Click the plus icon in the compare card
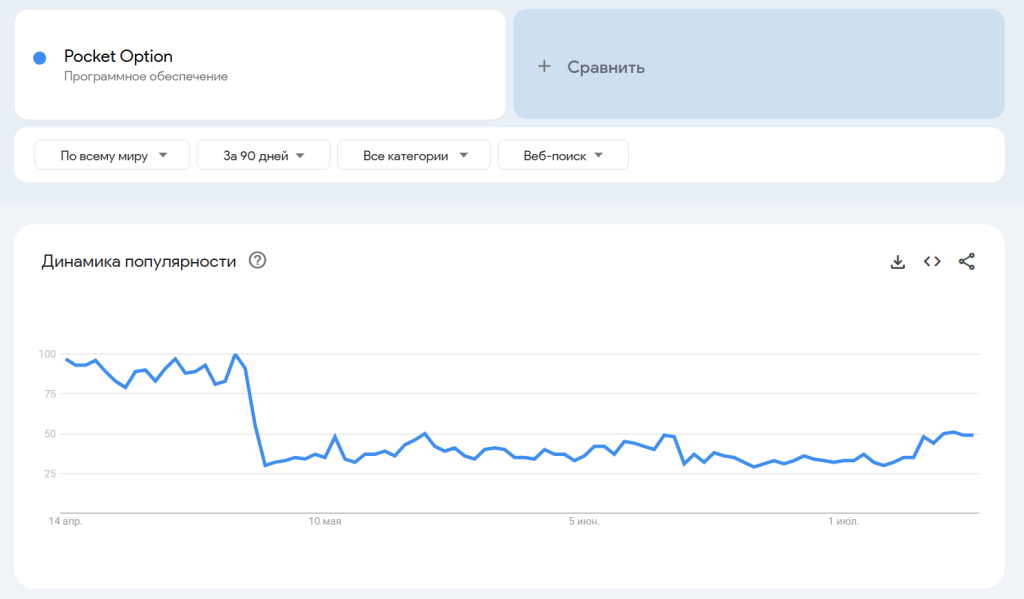Screen dimensions: 1024x599 point(544,67)
